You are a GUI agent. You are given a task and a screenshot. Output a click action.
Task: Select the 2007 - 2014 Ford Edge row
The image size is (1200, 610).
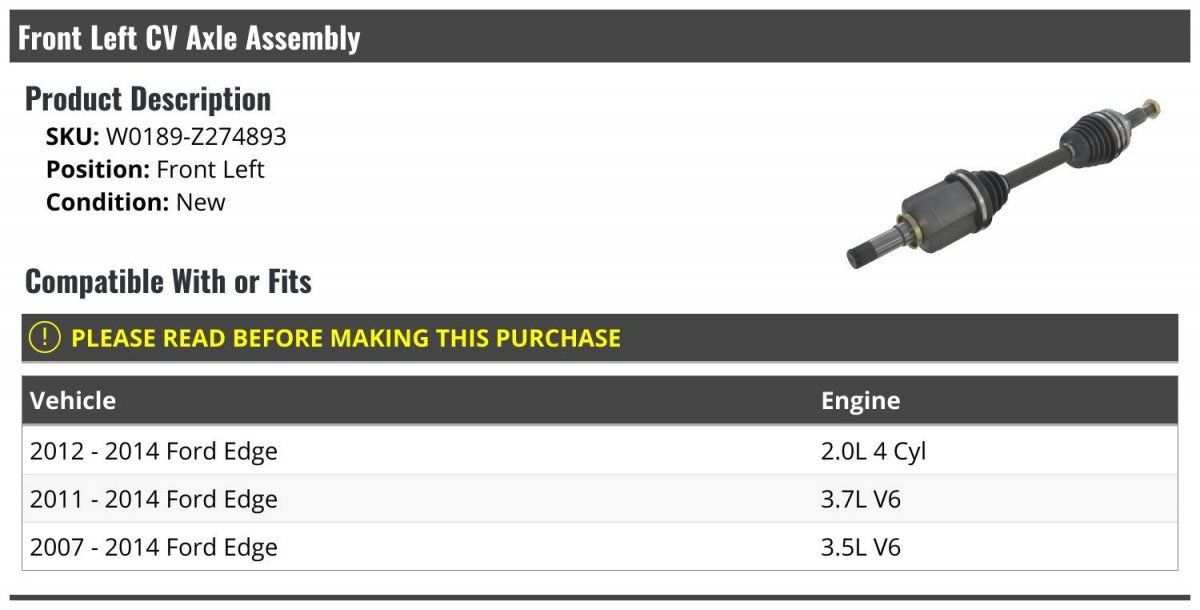[x=600, y=547]
